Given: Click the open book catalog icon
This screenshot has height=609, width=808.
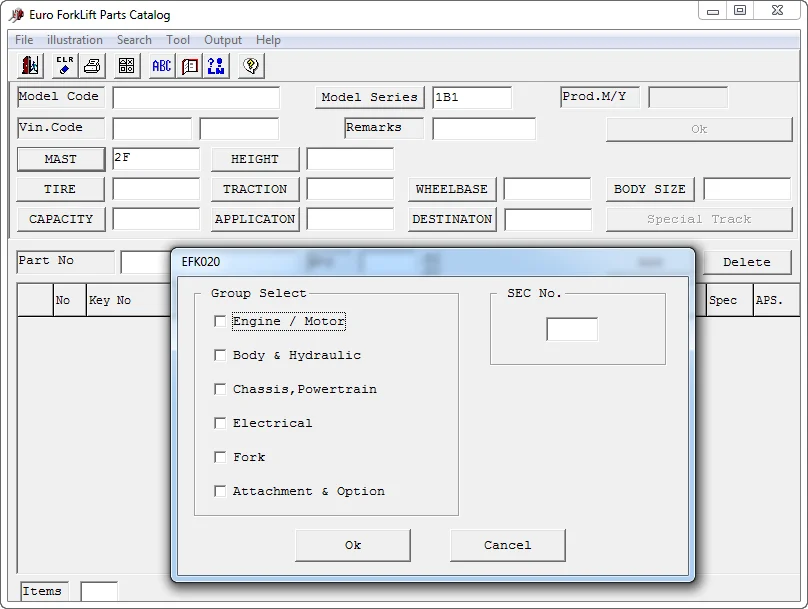Looking at the screenshot, I should point(190,65).
